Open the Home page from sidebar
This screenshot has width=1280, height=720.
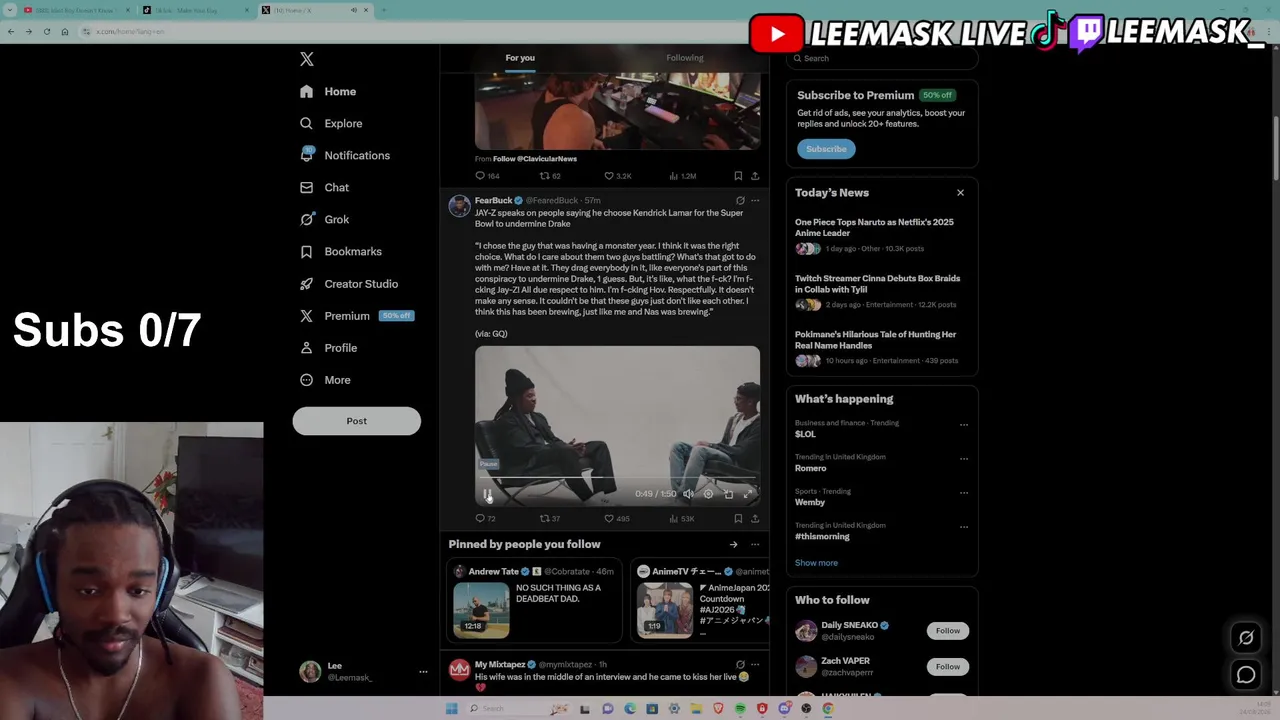(x=328, y=91)
